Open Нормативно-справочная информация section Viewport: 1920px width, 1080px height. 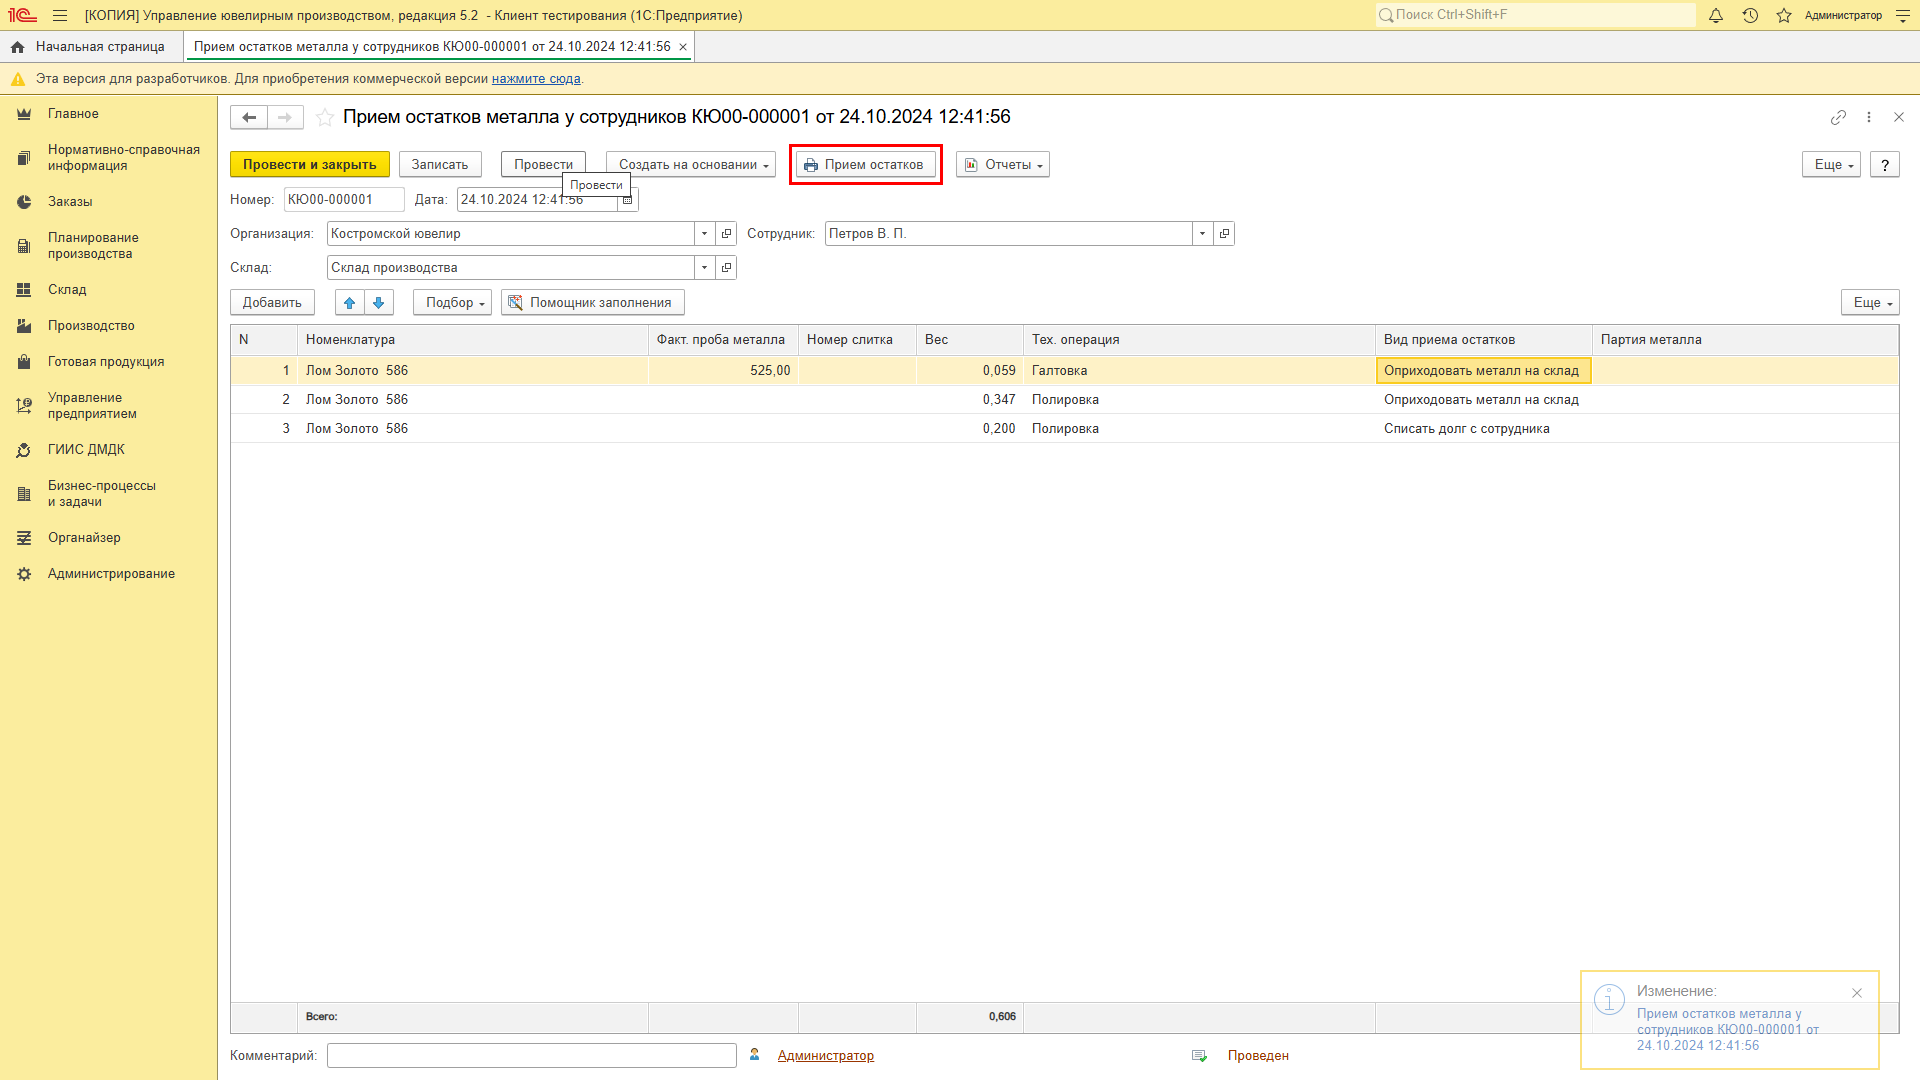pos(124,158)
